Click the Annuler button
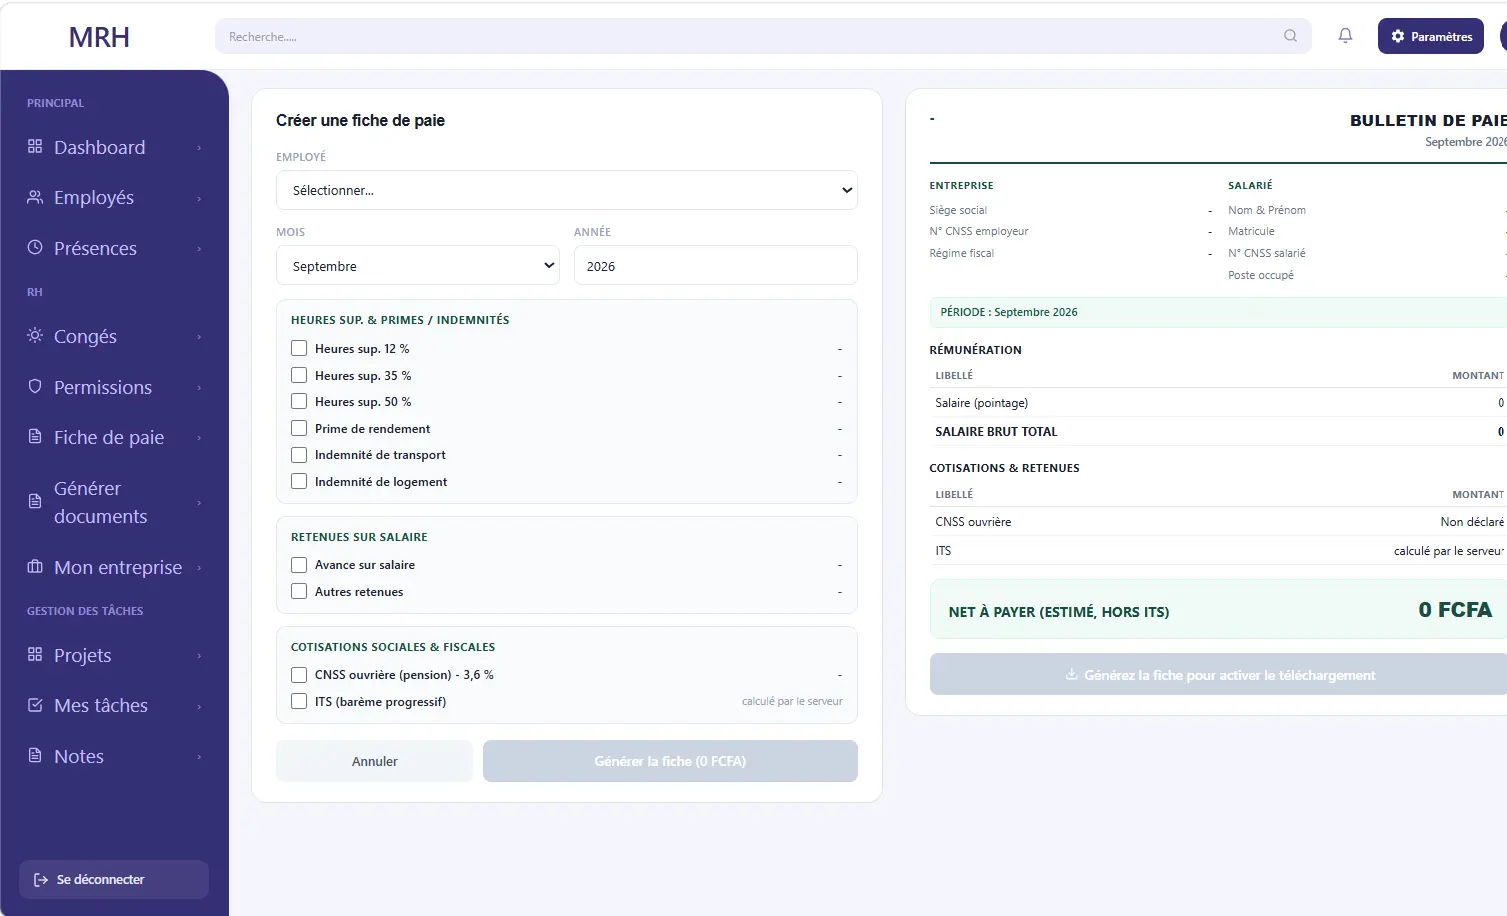The image size is (1507, 916). 374,761
